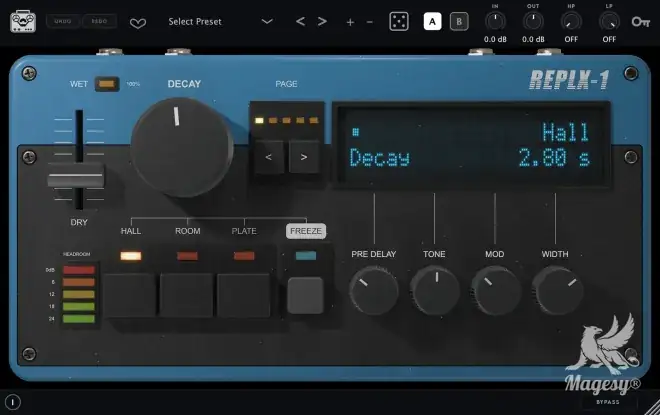660x415 pixels.
Task: Click the WET label
Action: coord(79,84)
